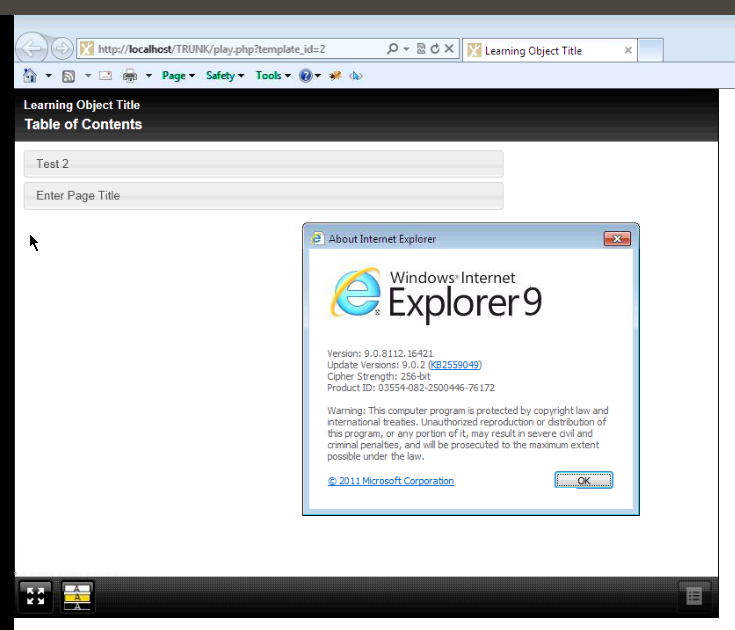Open the Safety menu

click(x=225, y=75)
